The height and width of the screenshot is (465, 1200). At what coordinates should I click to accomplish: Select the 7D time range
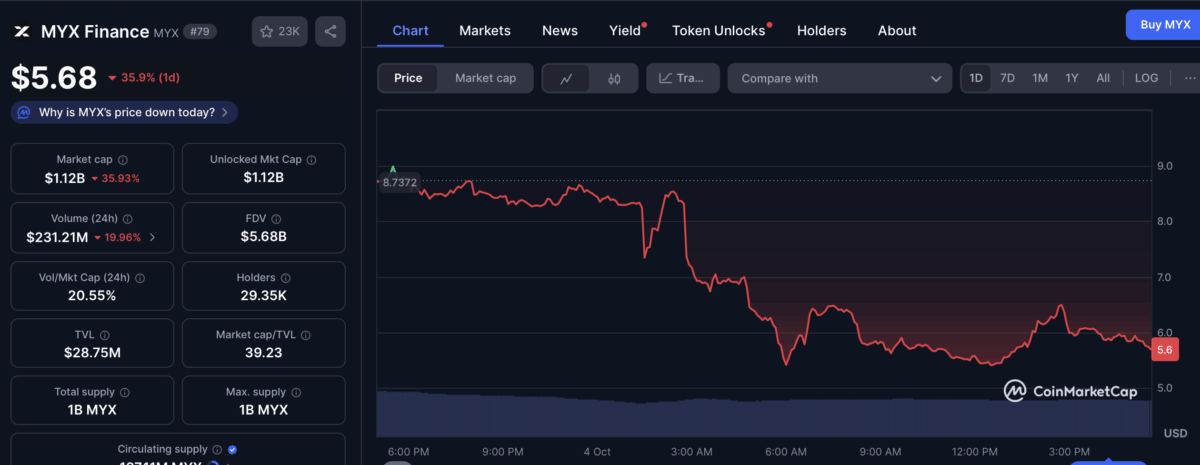click(1008, 78)
